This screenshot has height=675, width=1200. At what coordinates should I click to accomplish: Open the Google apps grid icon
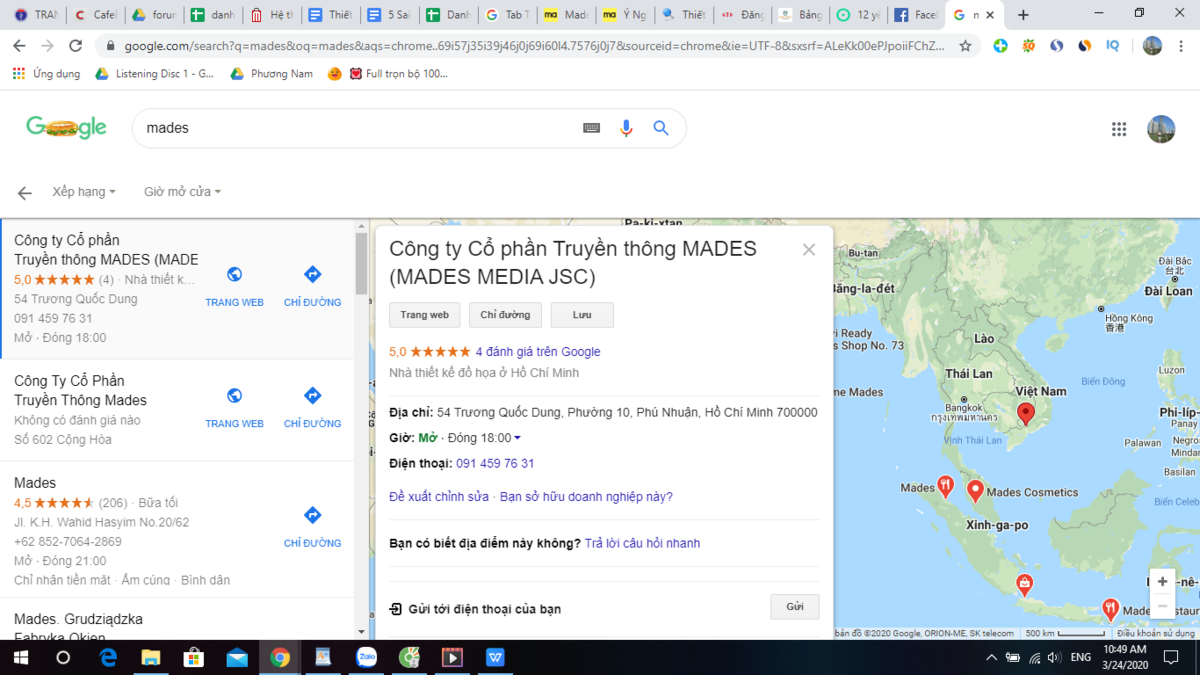click(1119, 129)
